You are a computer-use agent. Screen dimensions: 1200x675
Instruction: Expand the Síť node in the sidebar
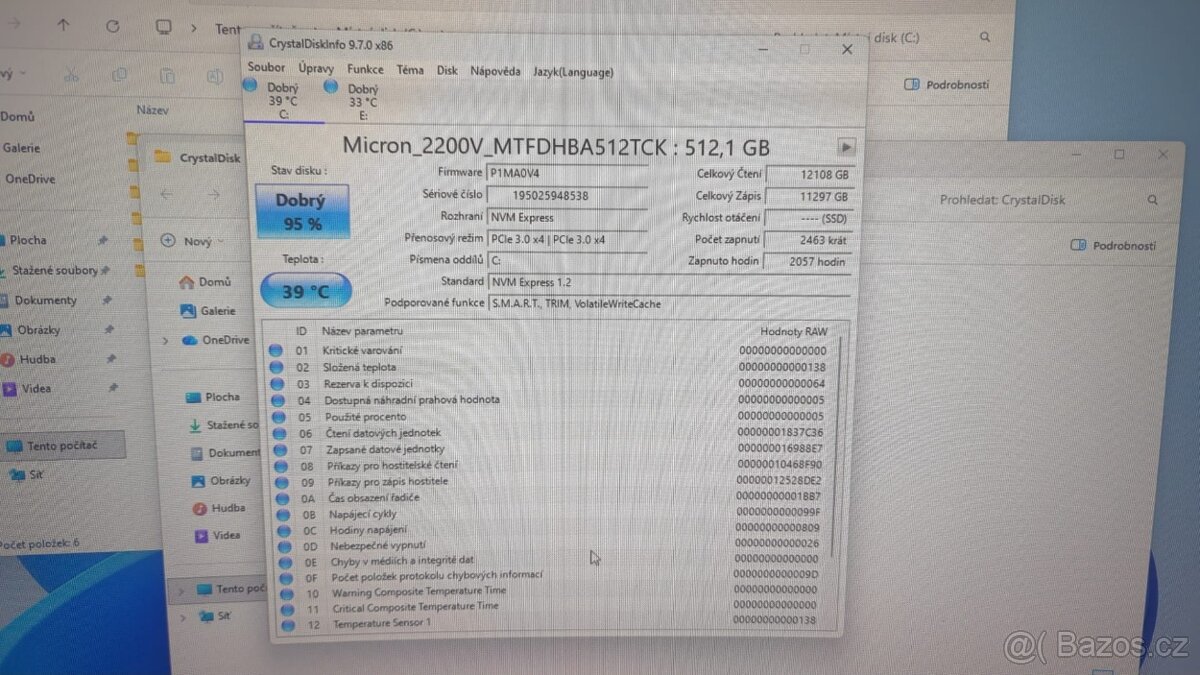(x=181, y=617)
